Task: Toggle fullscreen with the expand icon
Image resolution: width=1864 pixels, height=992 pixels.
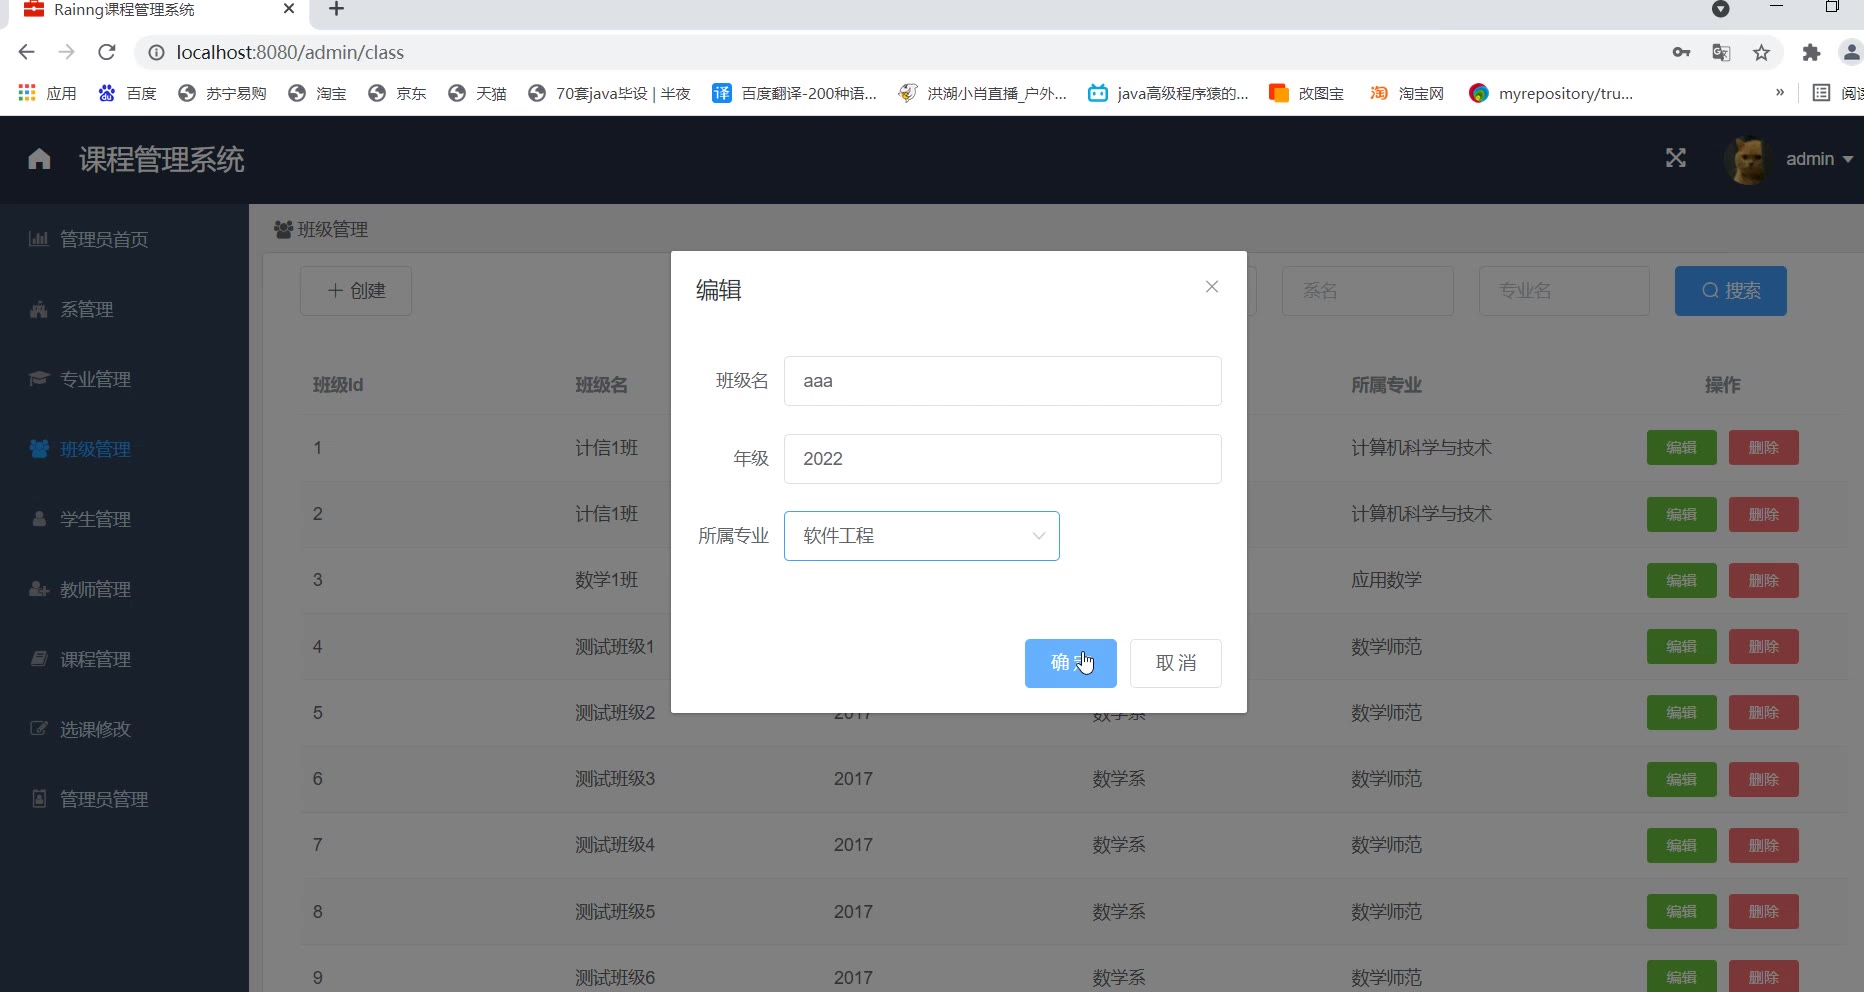Action: [1675, 158]
